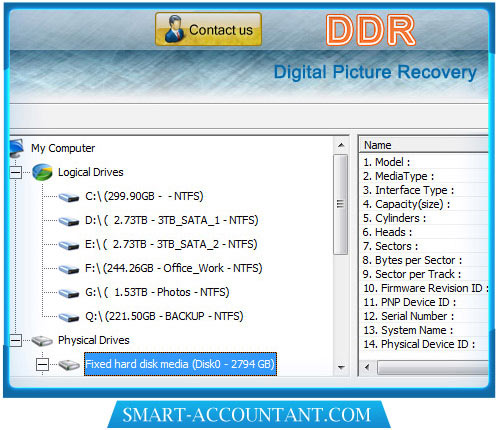Viewport: 500px width, 430px height.
Task: Click the Logical Drives globe icon
Action: coord(42,172)
